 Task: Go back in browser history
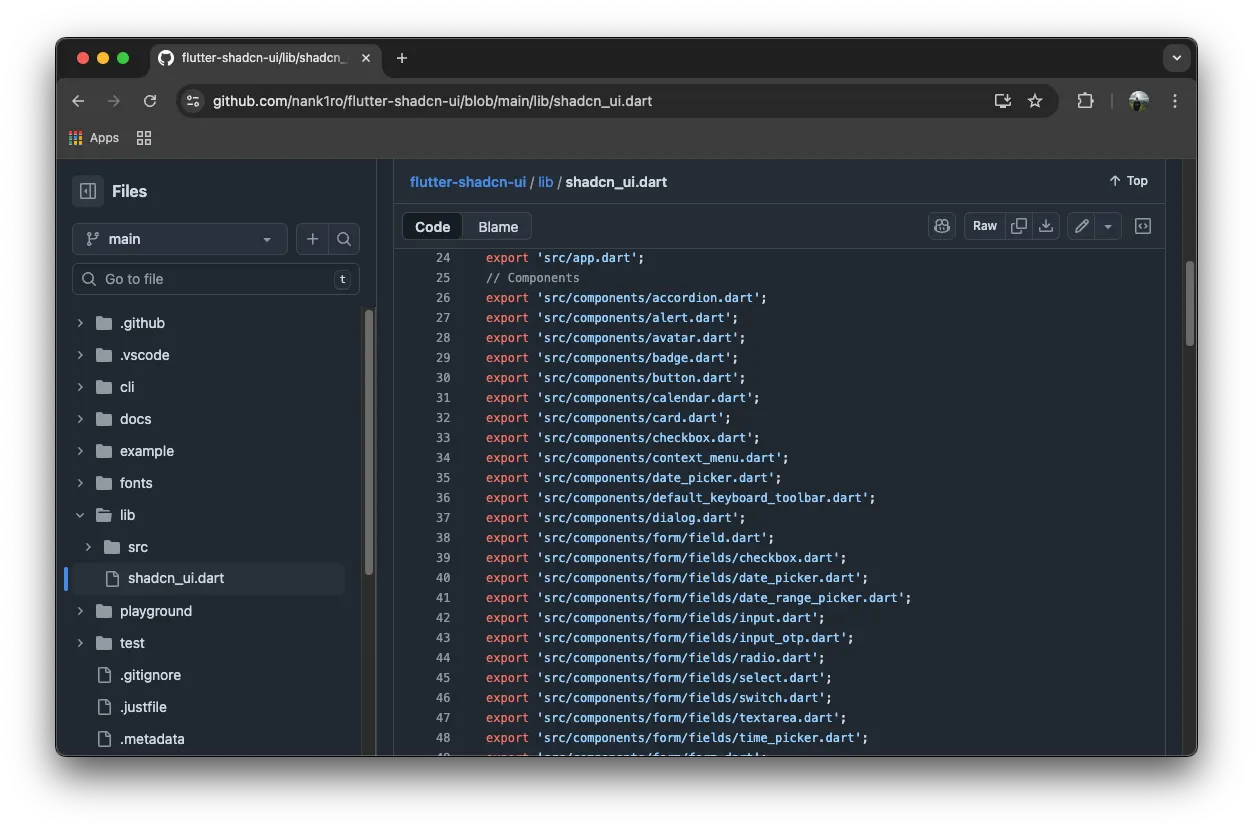coord(78,101)
